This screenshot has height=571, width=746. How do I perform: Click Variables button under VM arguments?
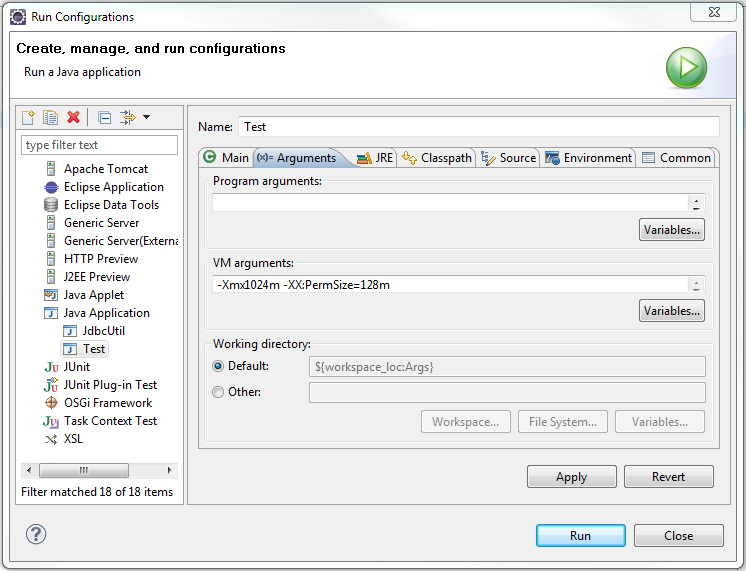[672, 311]
